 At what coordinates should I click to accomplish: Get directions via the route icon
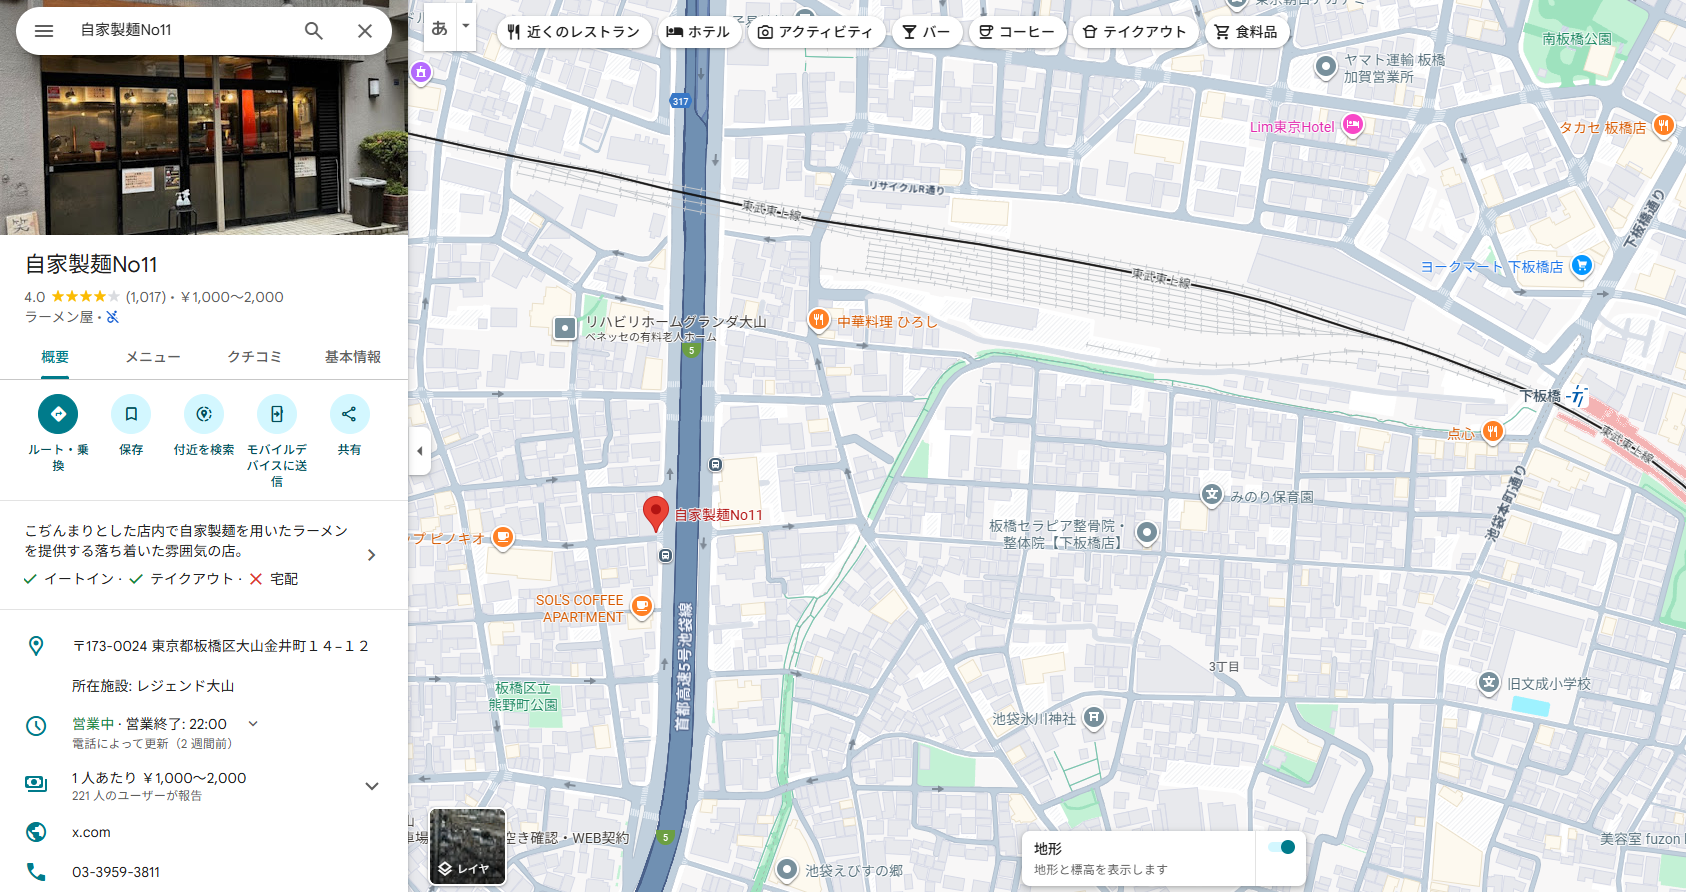pyautogui.click(x=58, y=414)
